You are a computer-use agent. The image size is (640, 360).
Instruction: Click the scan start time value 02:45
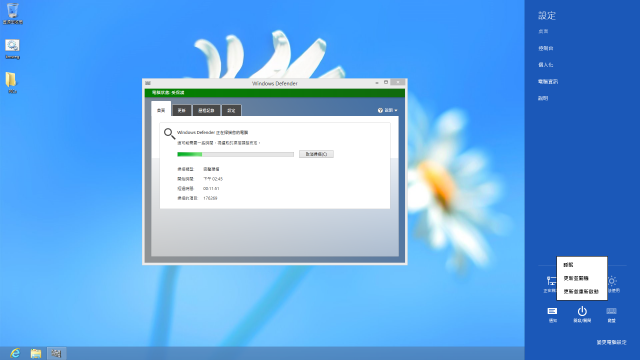point(213,179)
